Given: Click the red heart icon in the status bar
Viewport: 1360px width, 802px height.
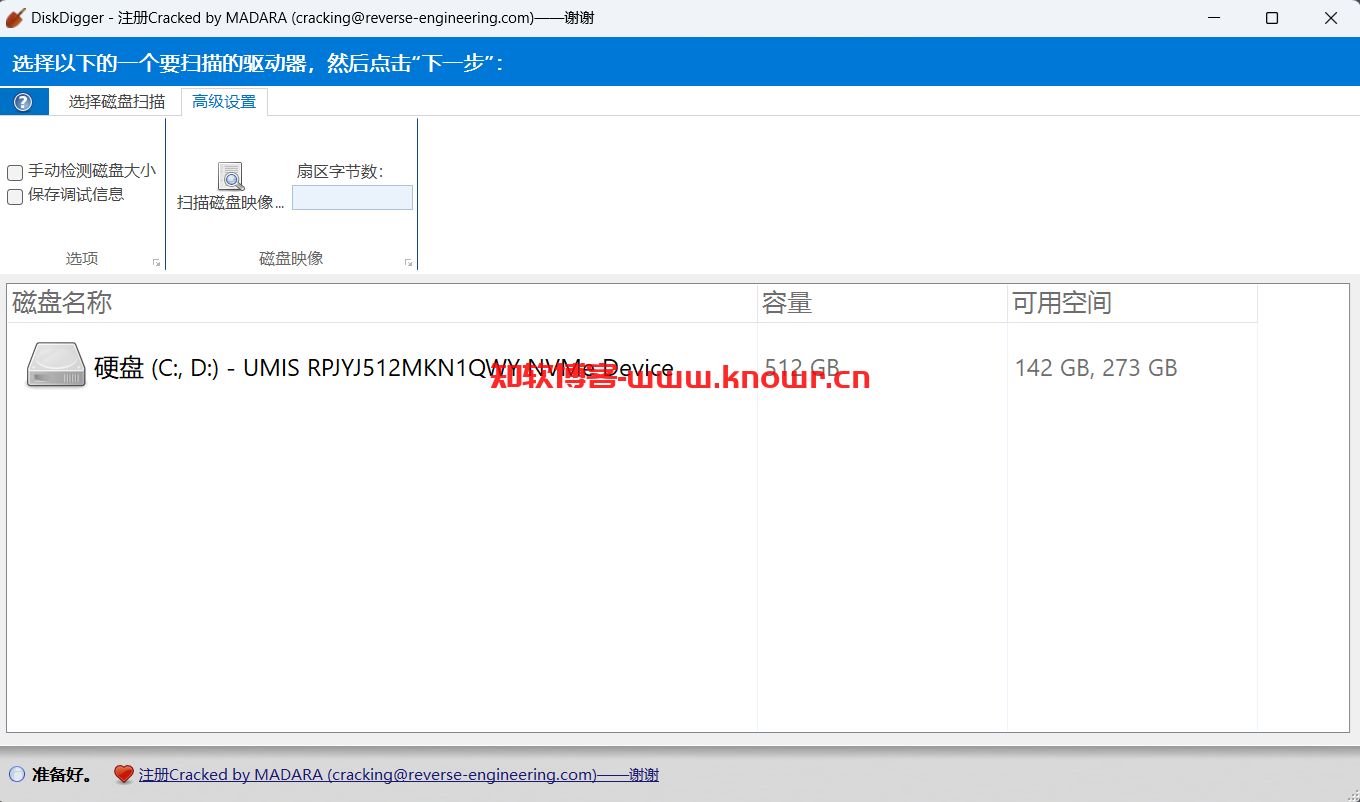Looking at the screenshot, I should [x=123, y=774].
